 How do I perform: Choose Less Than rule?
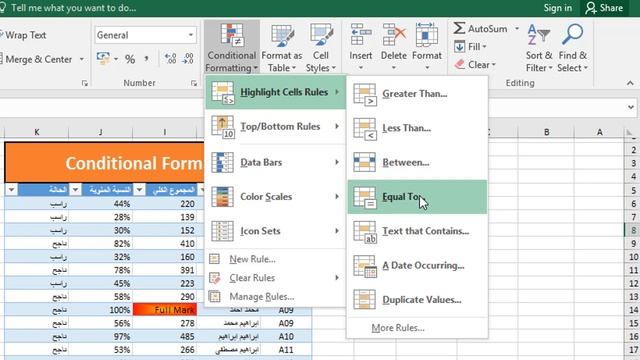[417, 128]
